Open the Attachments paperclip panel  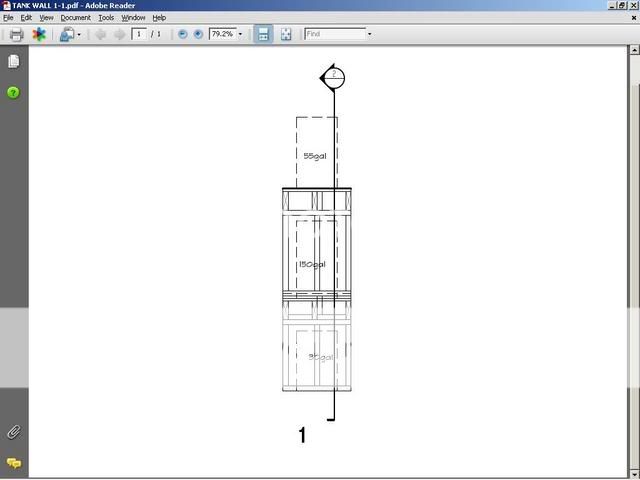[x=13, y=432]
